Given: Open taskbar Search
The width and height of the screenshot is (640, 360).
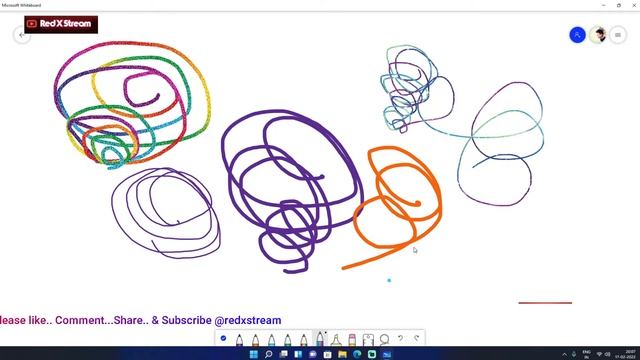Looking at the screenshot, I should [x=269, y=354].
